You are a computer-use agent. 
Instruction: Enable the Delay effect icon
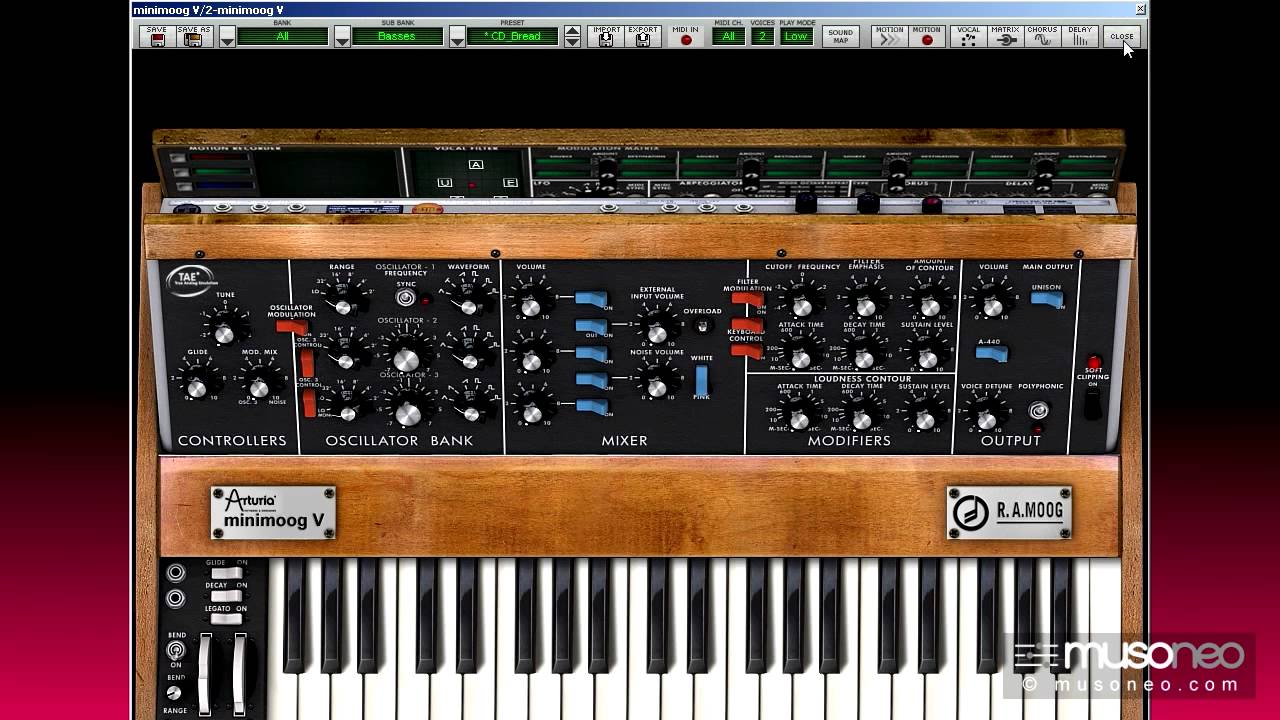click(1080, 36)
